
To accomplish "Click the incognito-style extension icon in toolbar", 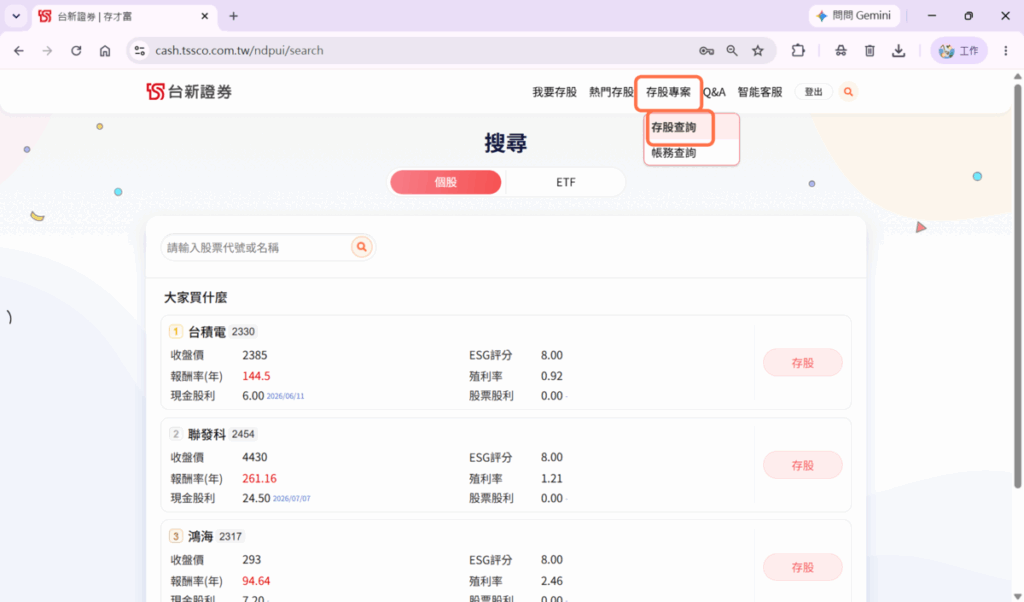I will point(841,50).
